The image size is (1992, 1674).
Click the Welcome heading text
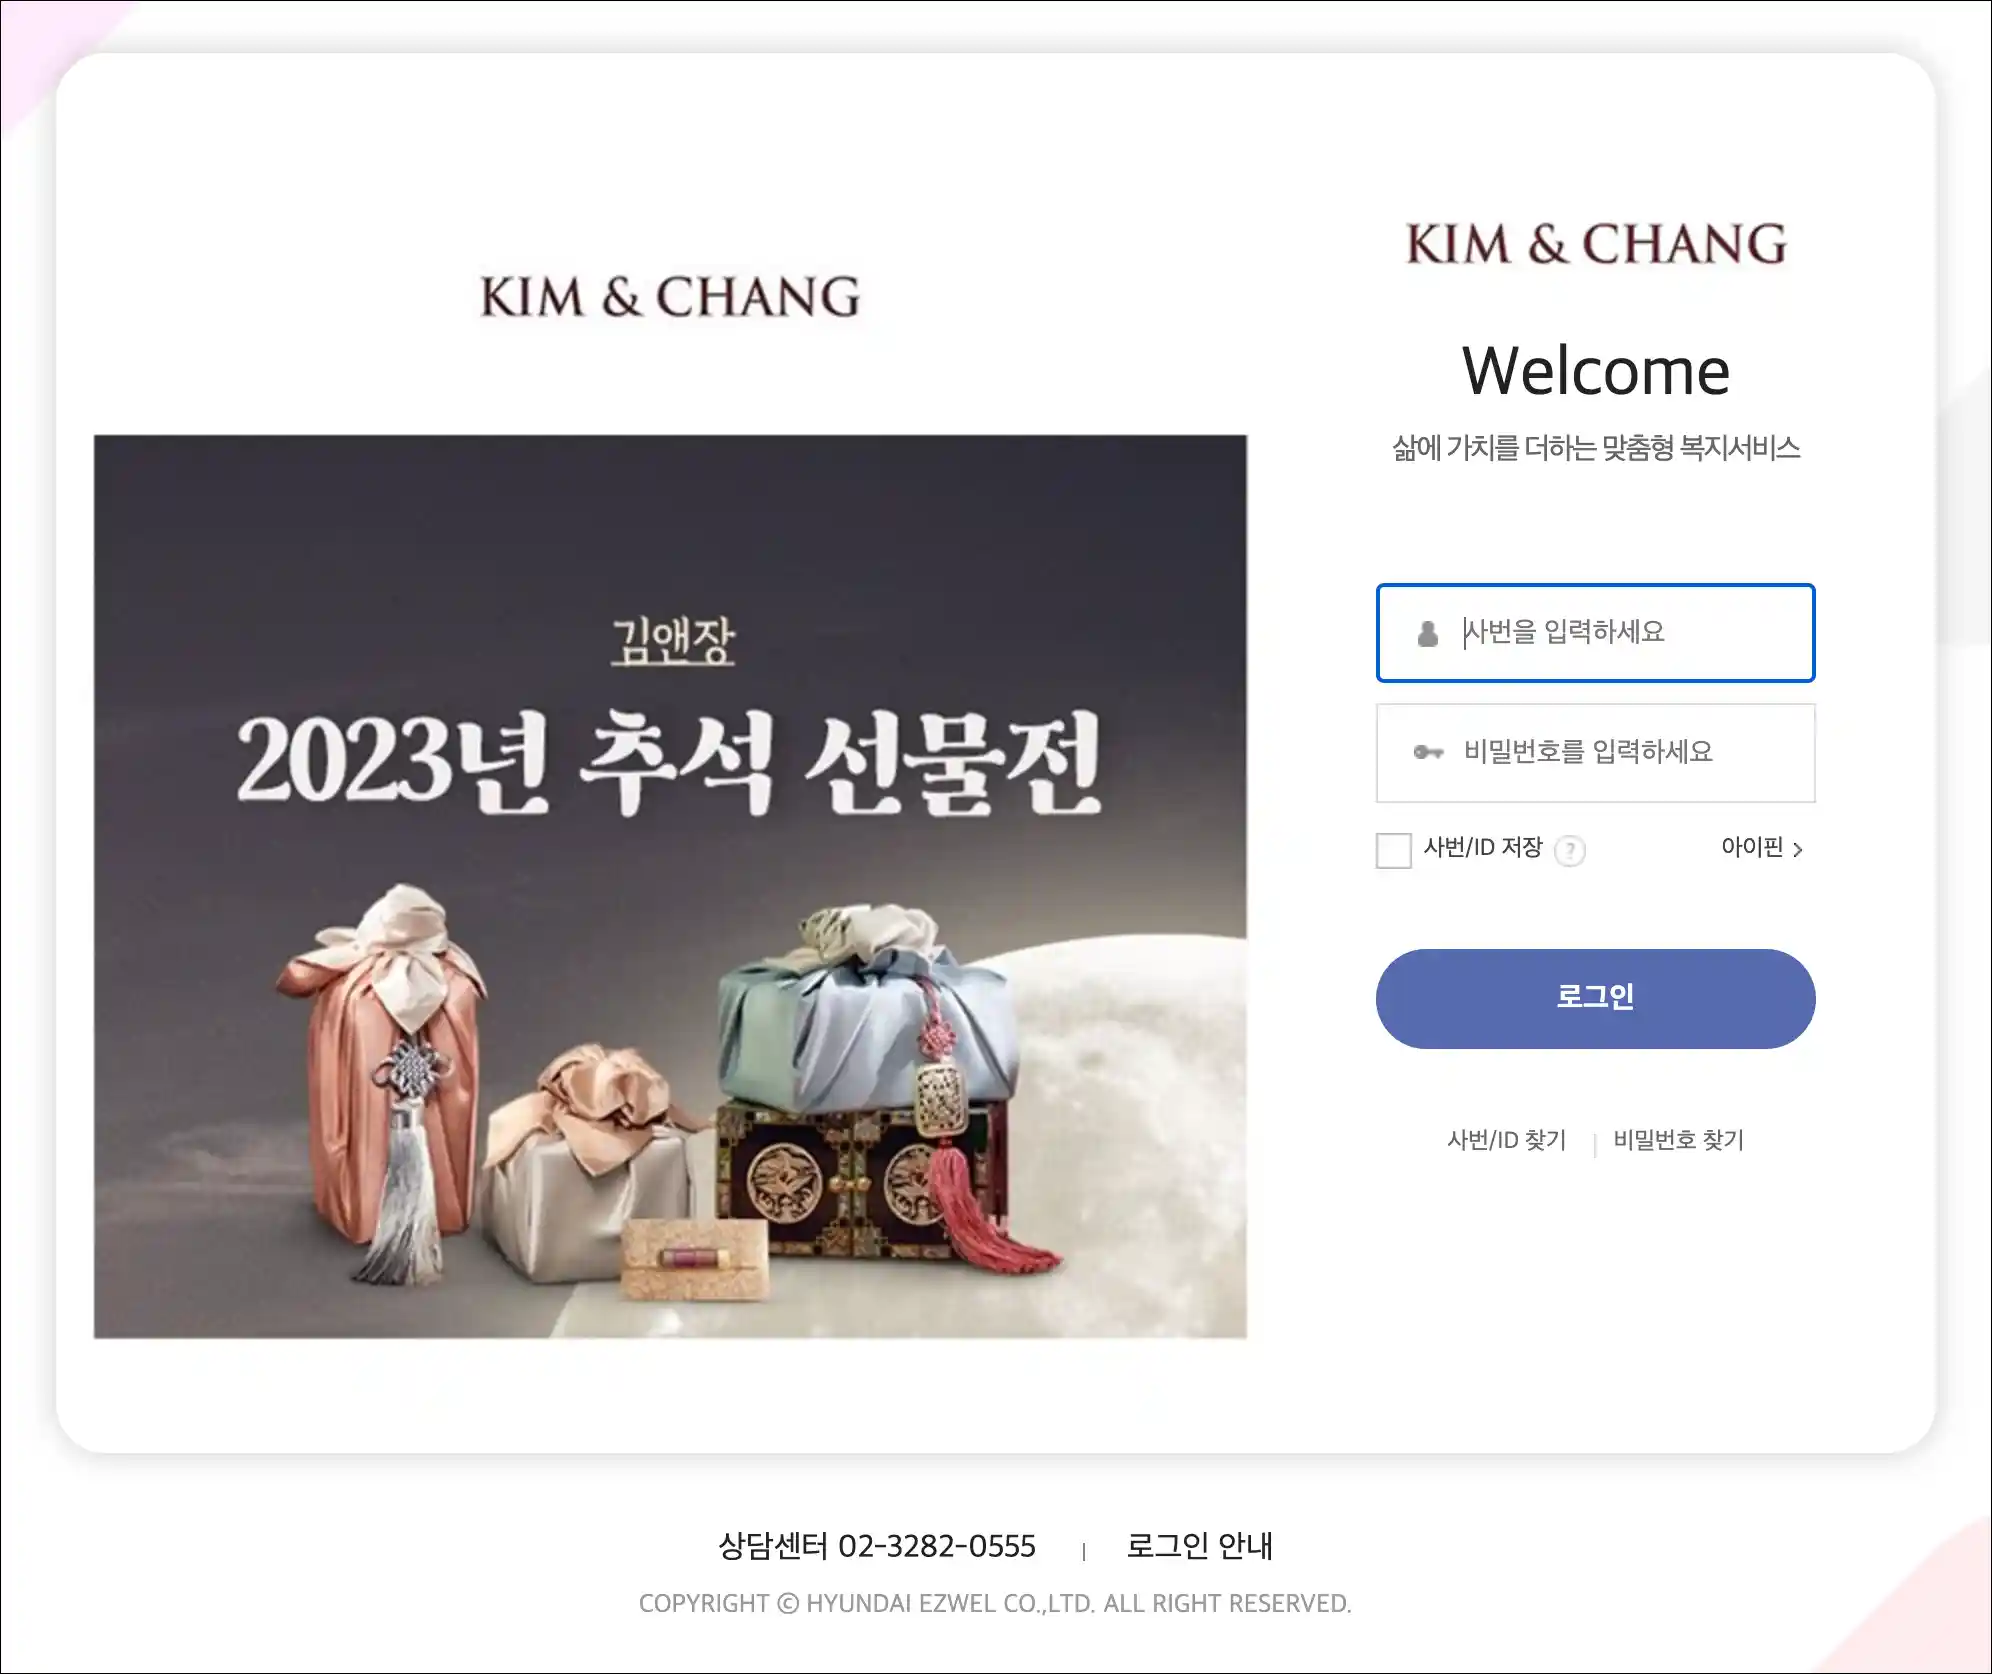click(x=1596, y=371)
